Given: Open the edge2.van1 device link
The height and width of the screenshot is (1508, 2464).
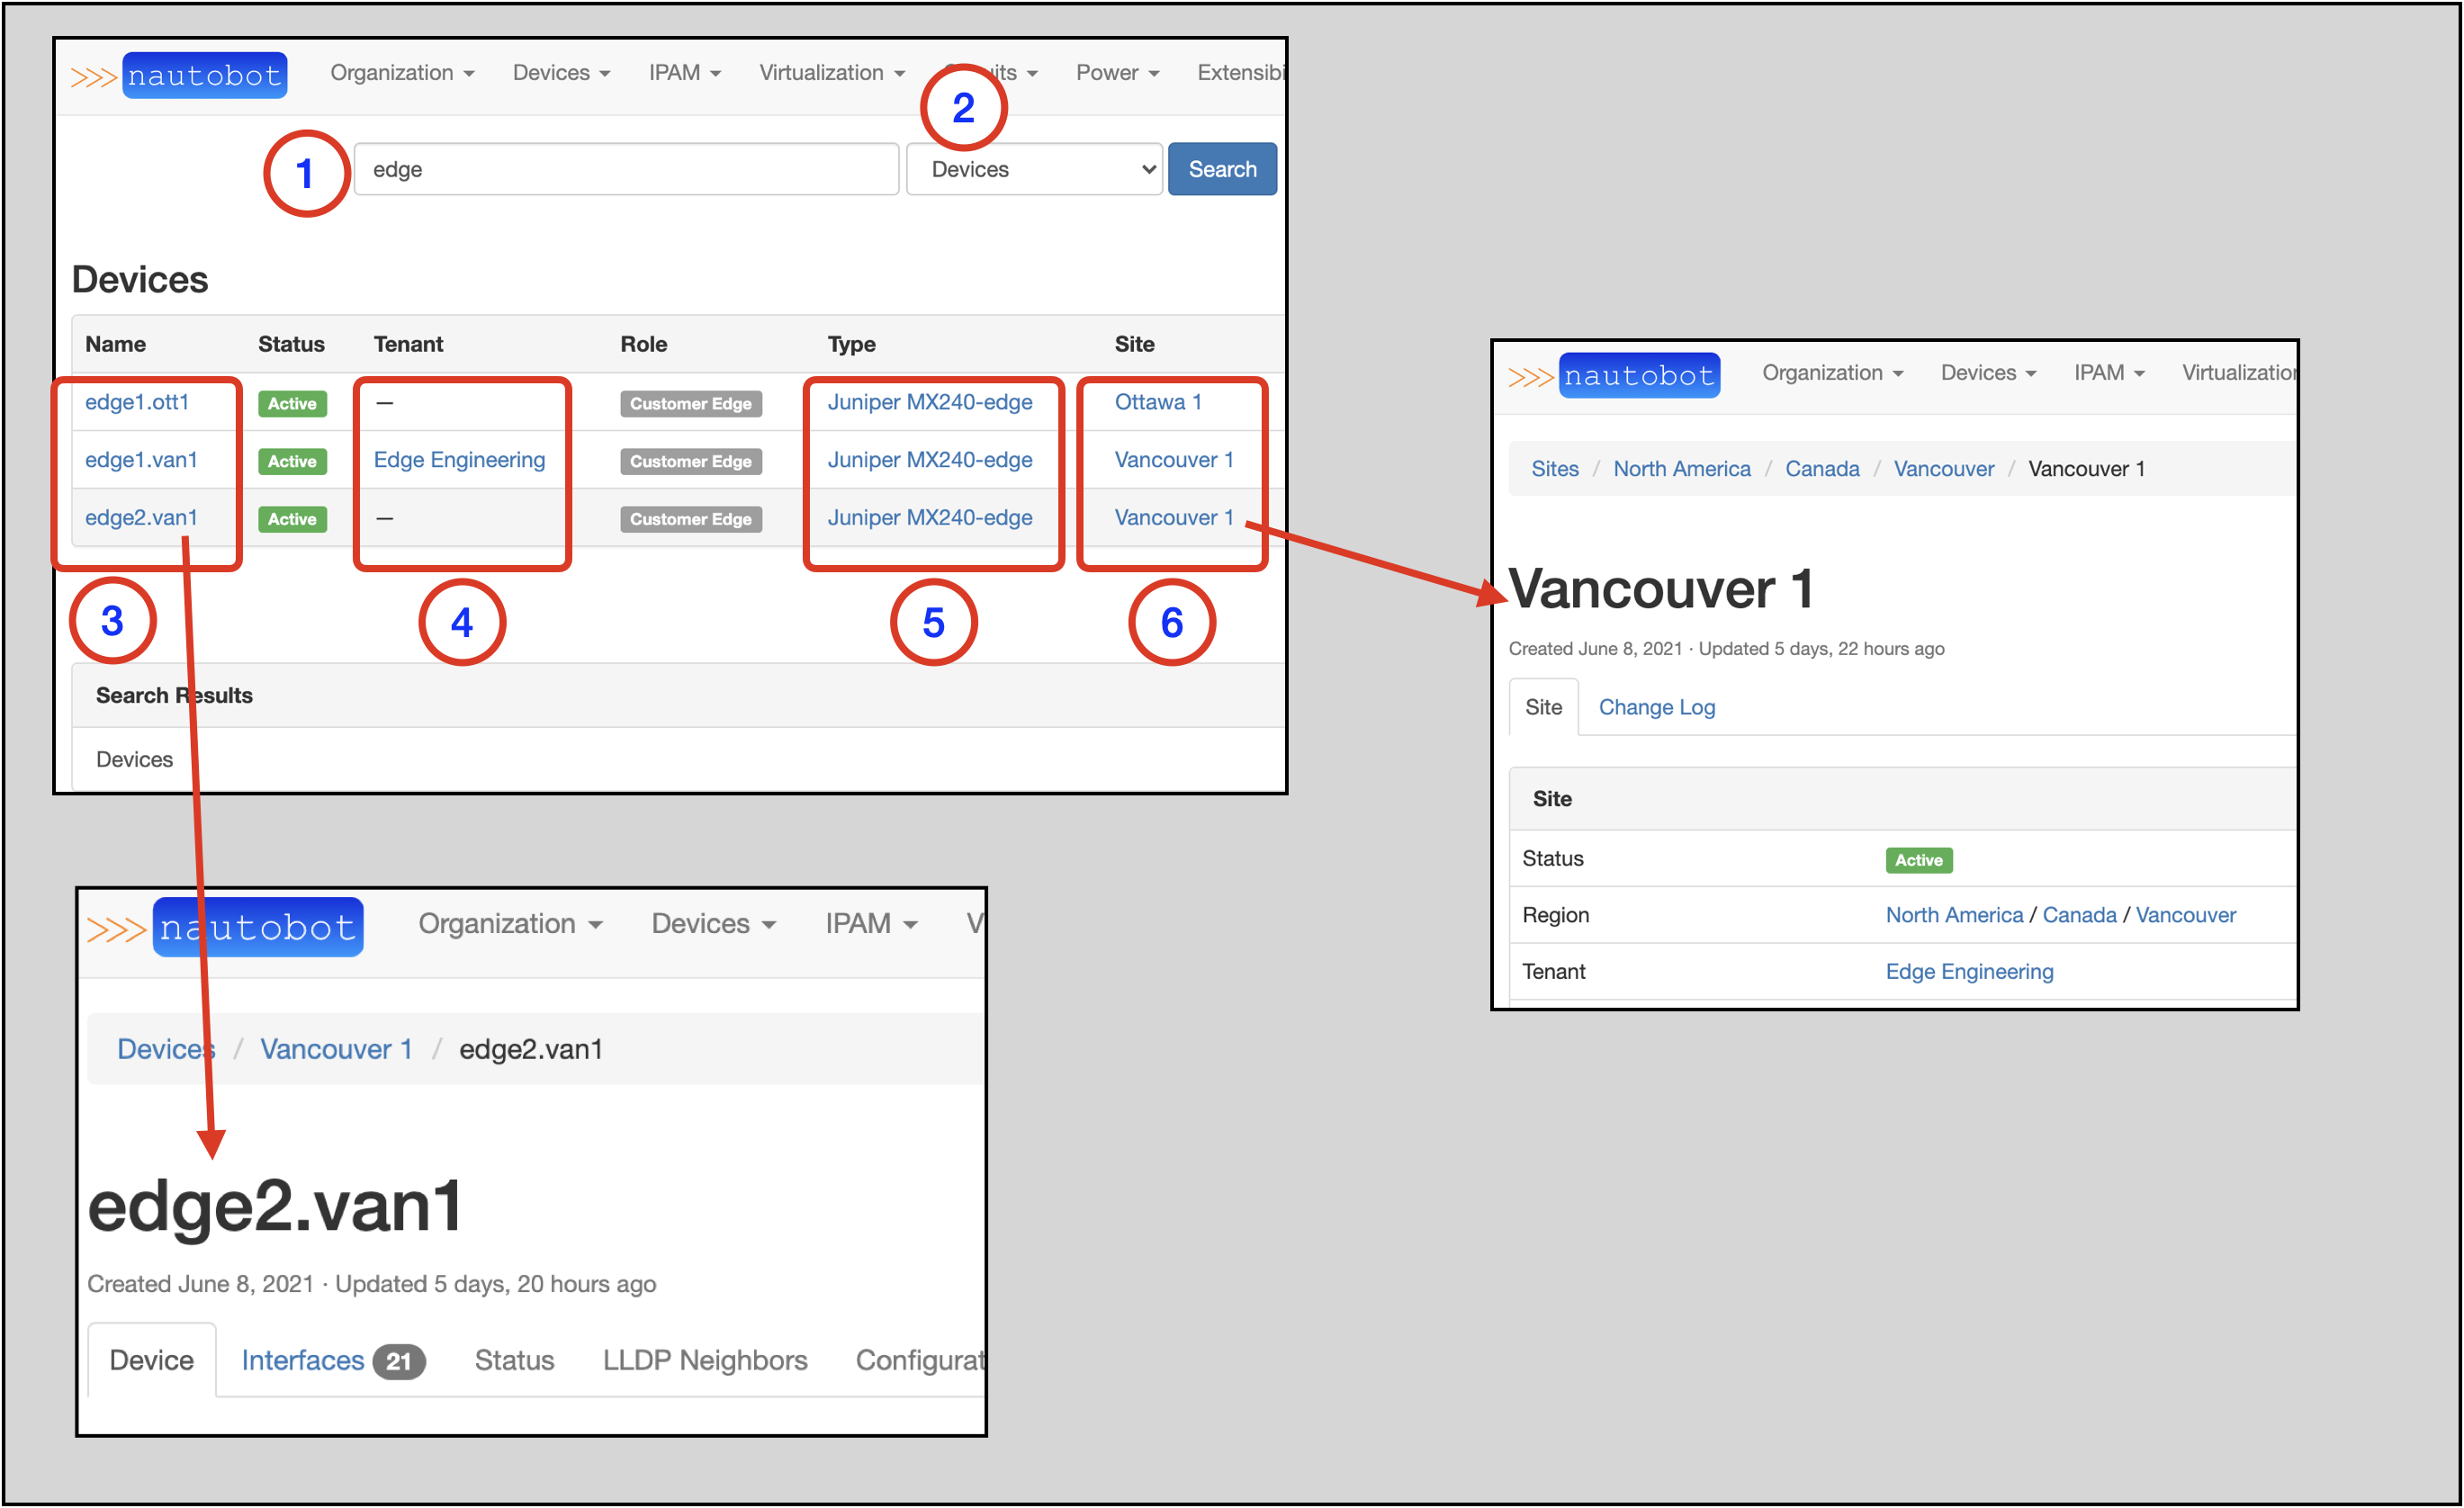Looking at the screenshot, I should (140, 517).
